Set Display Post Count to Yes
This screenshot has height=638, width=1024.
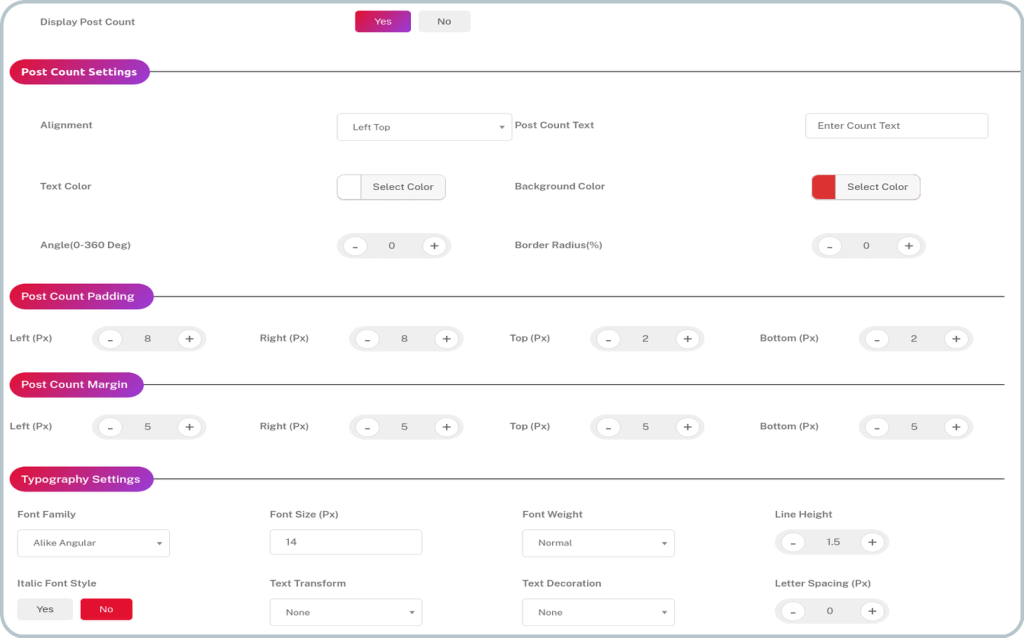pyautogui.click(x=382, y=22)
